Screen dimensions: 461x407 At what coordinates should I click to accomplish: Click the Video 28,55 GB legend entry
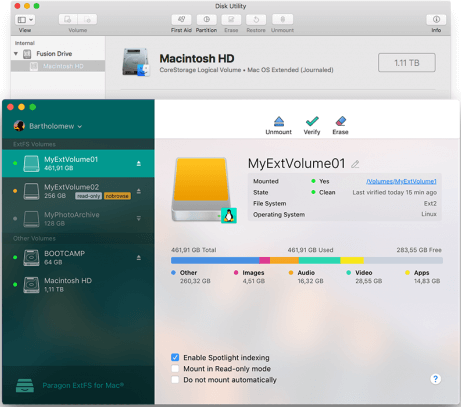[364, 277]
